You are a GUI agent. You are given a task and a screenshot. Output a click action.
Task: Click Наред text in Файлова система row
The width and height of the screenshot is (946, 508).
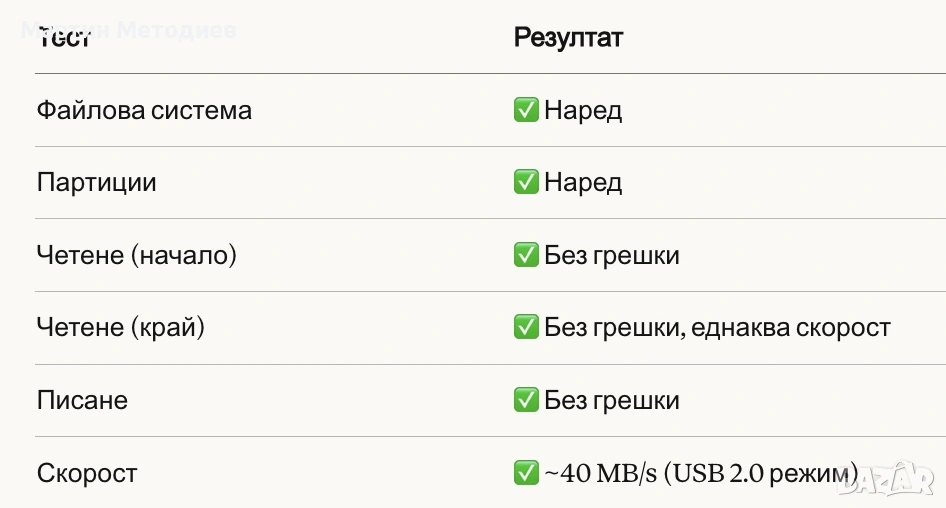[x=583, y=110]
